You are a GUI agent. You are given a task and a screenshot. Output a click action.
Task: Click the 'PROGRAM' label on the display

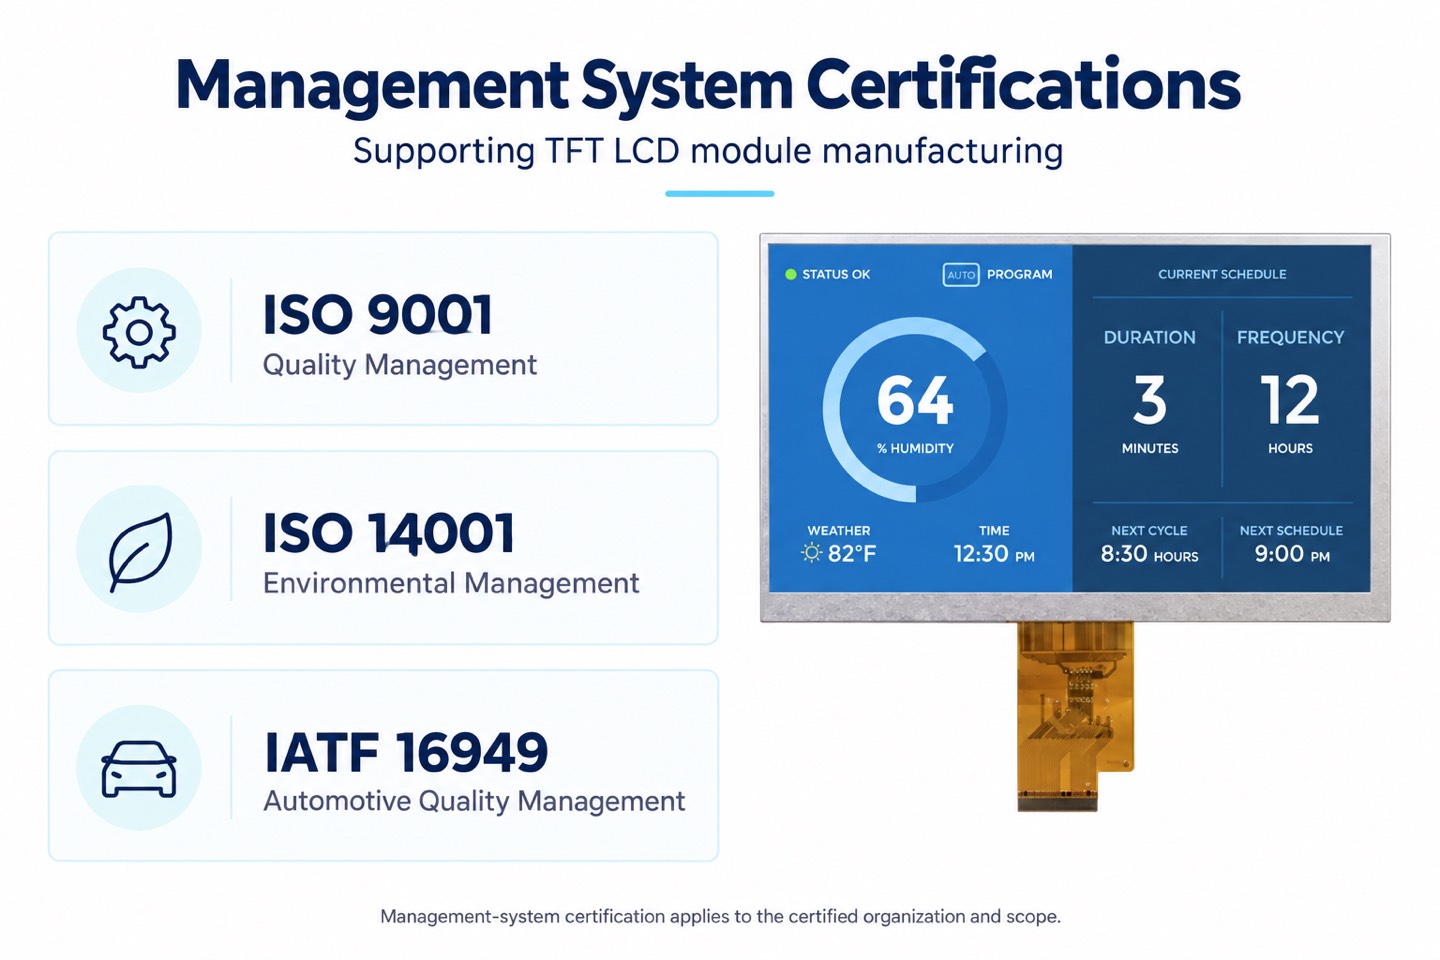pos(1020,274)
